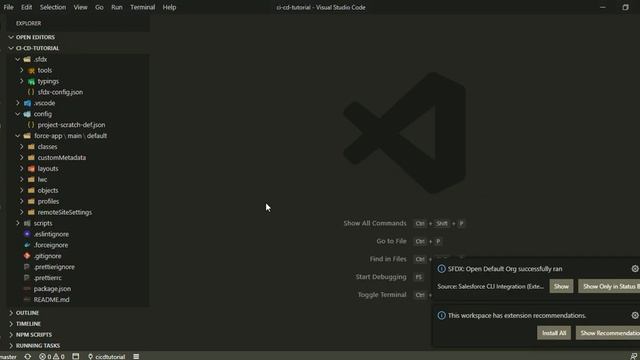Screen dimensions: 640x360
Task: Click the Go to File shortcut hint
Action: [409, 241]
